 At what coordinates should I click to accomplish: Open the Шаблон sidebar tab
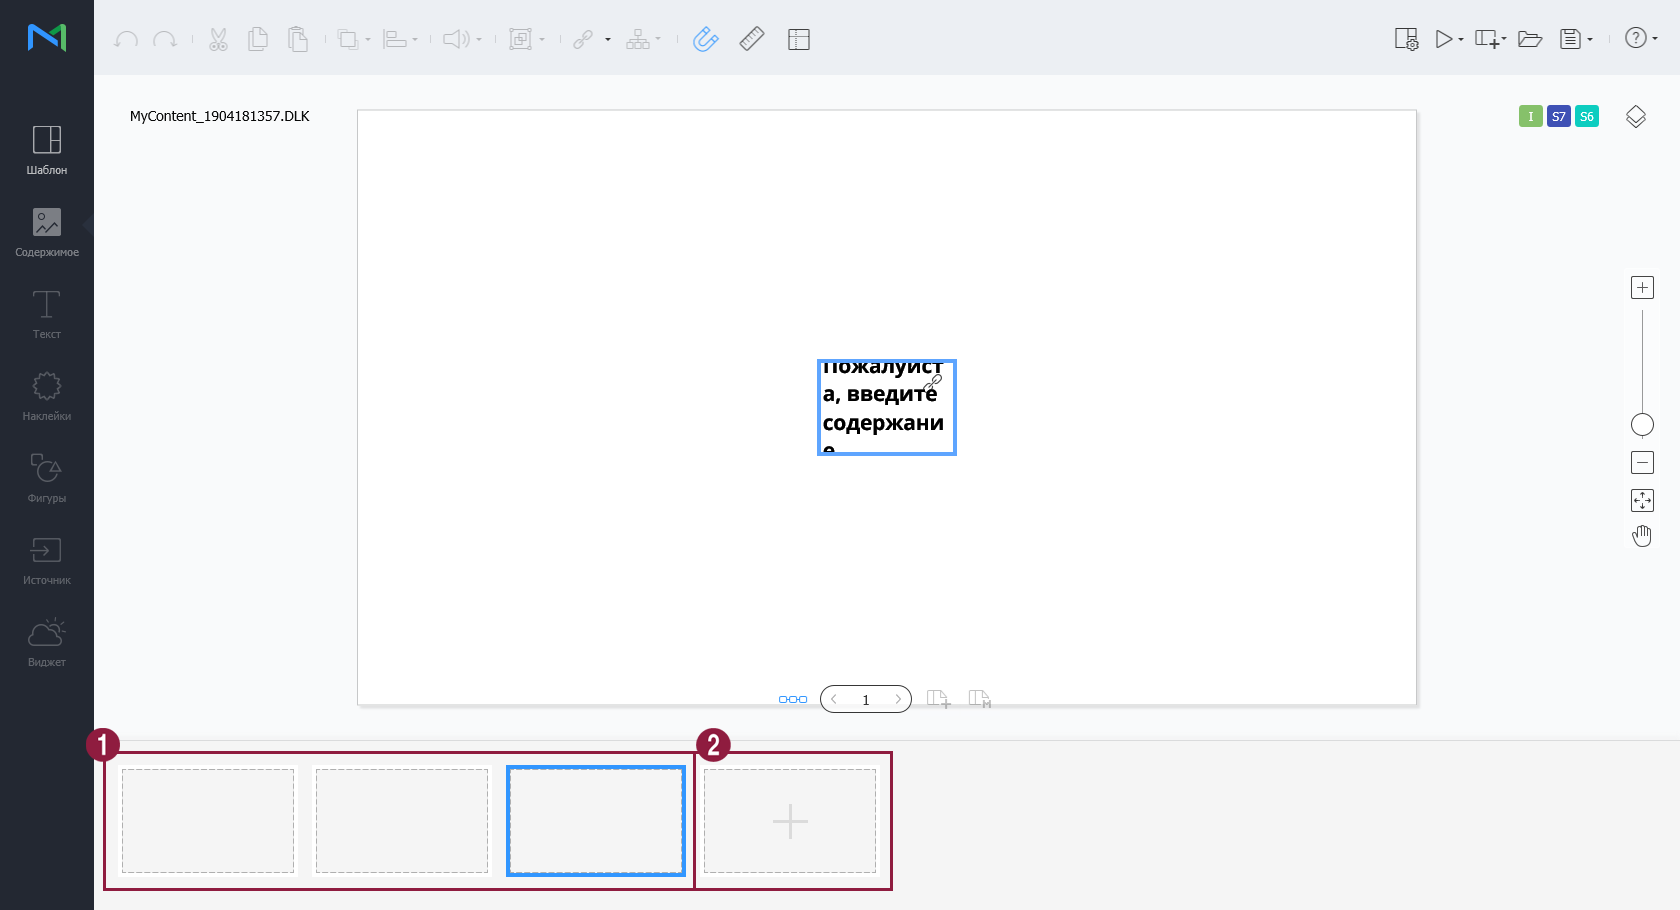[x=47, y=150]
